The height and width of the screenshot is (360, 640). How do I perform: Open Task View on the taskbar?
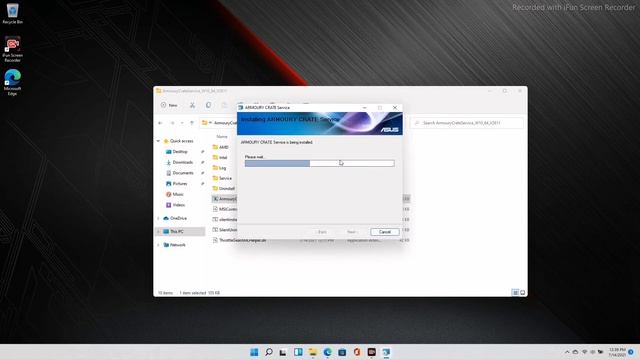(283, 352)
